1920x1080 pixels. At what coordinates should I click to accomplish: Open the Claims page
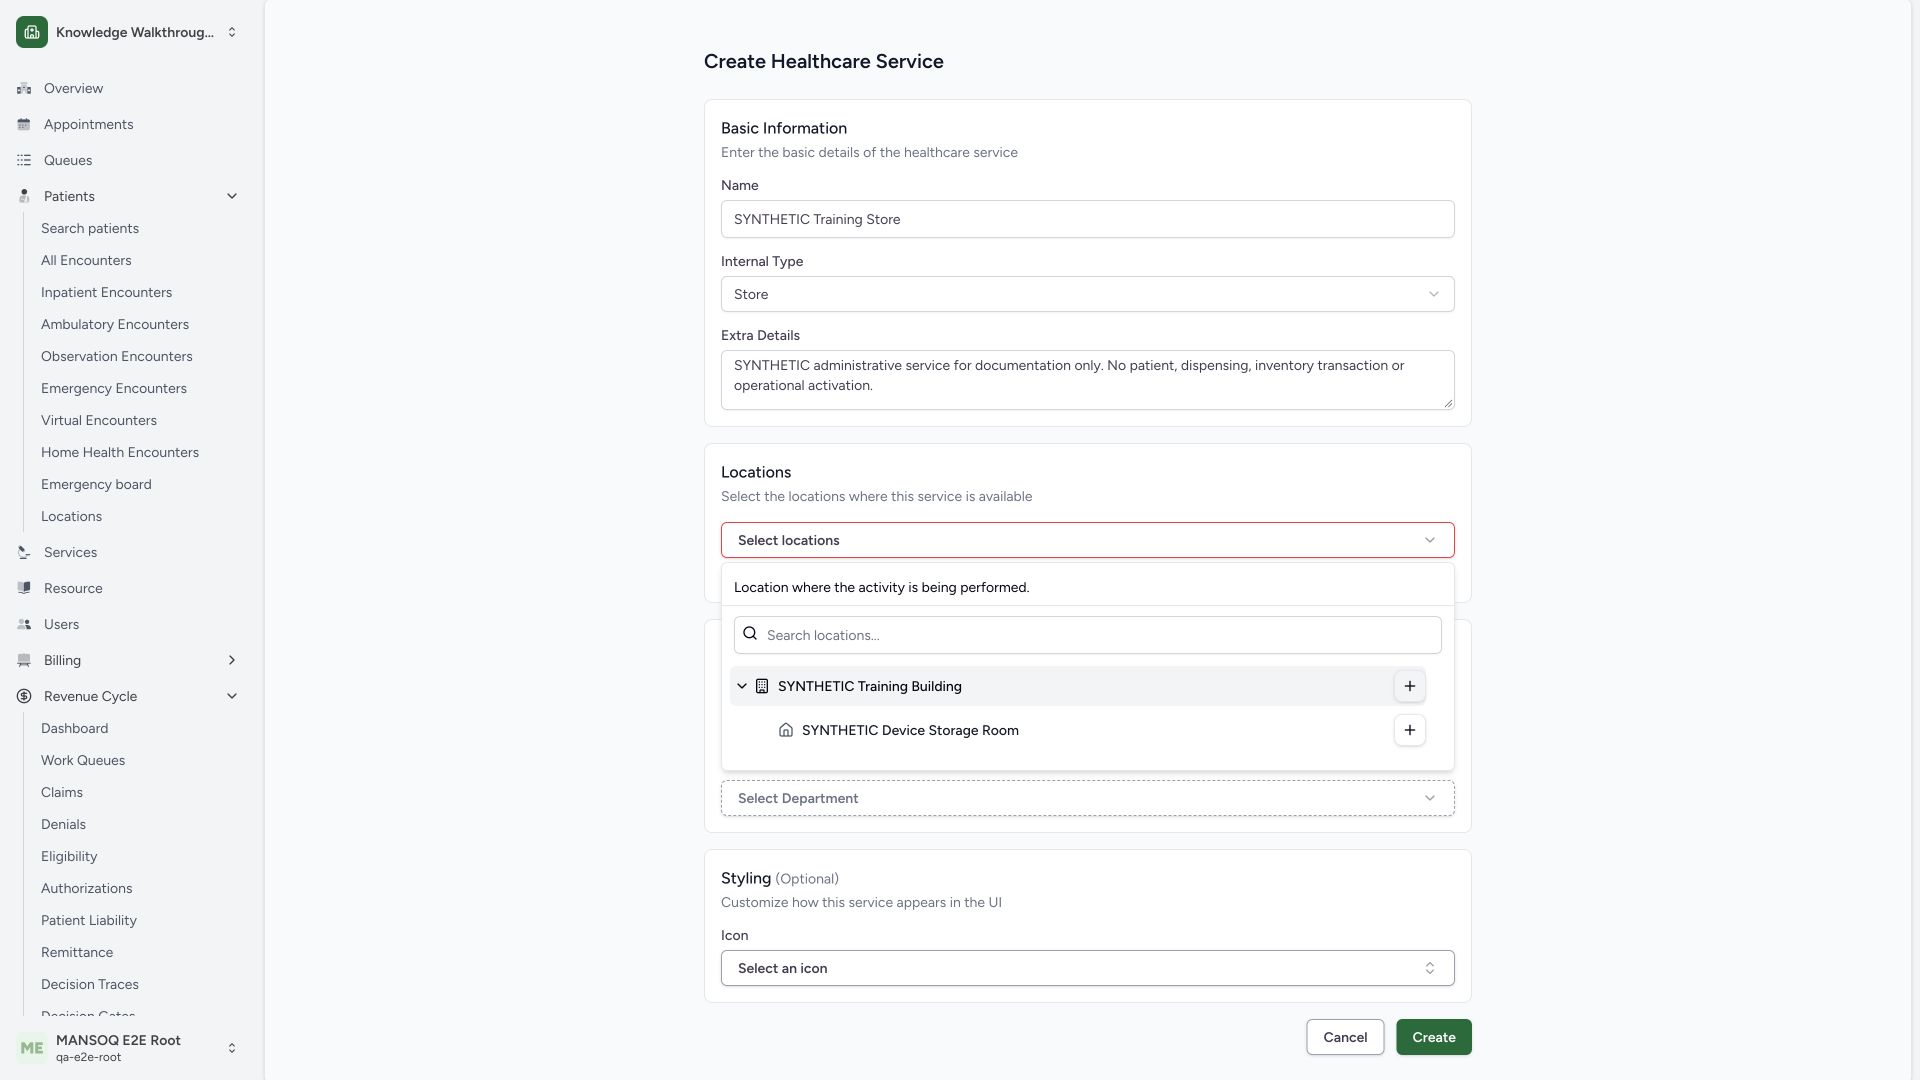pos(62,792)
